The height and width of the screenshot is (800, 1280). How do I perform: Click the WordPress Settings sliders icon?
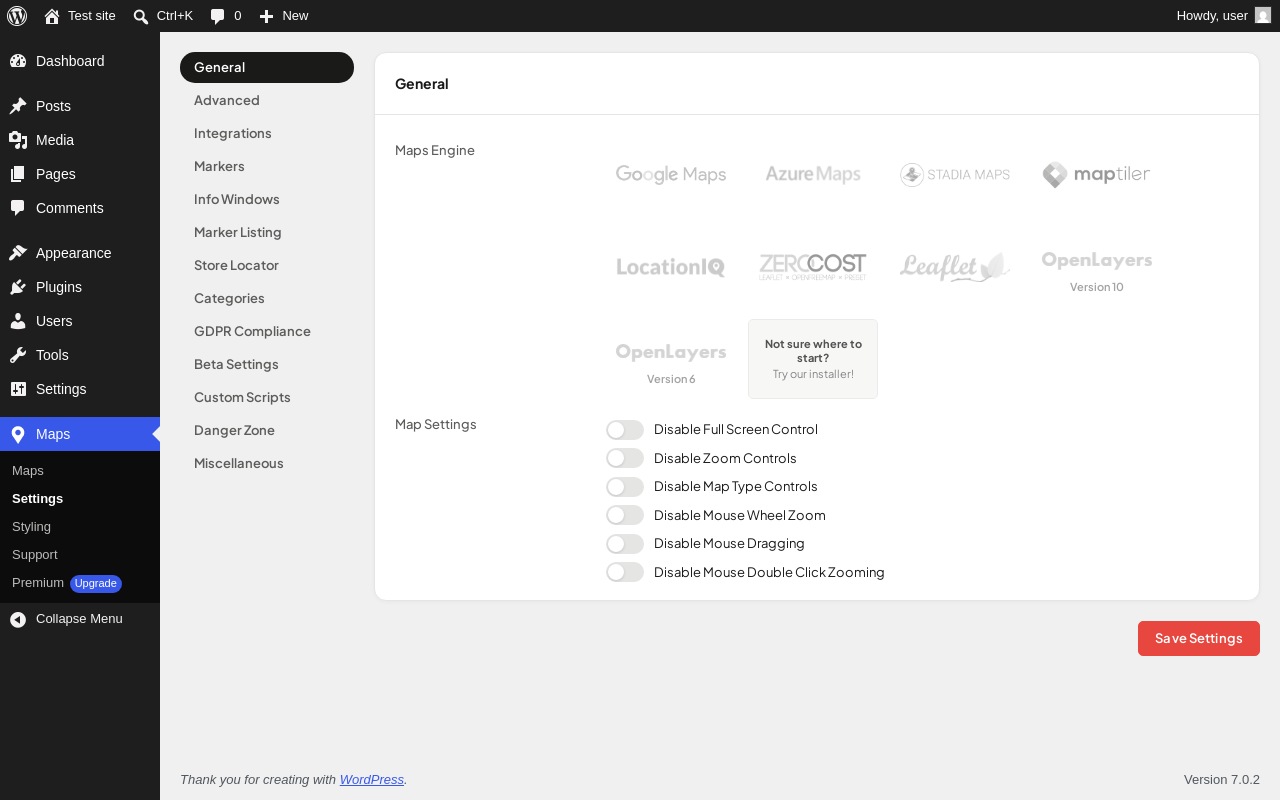[x=18, y=389]
